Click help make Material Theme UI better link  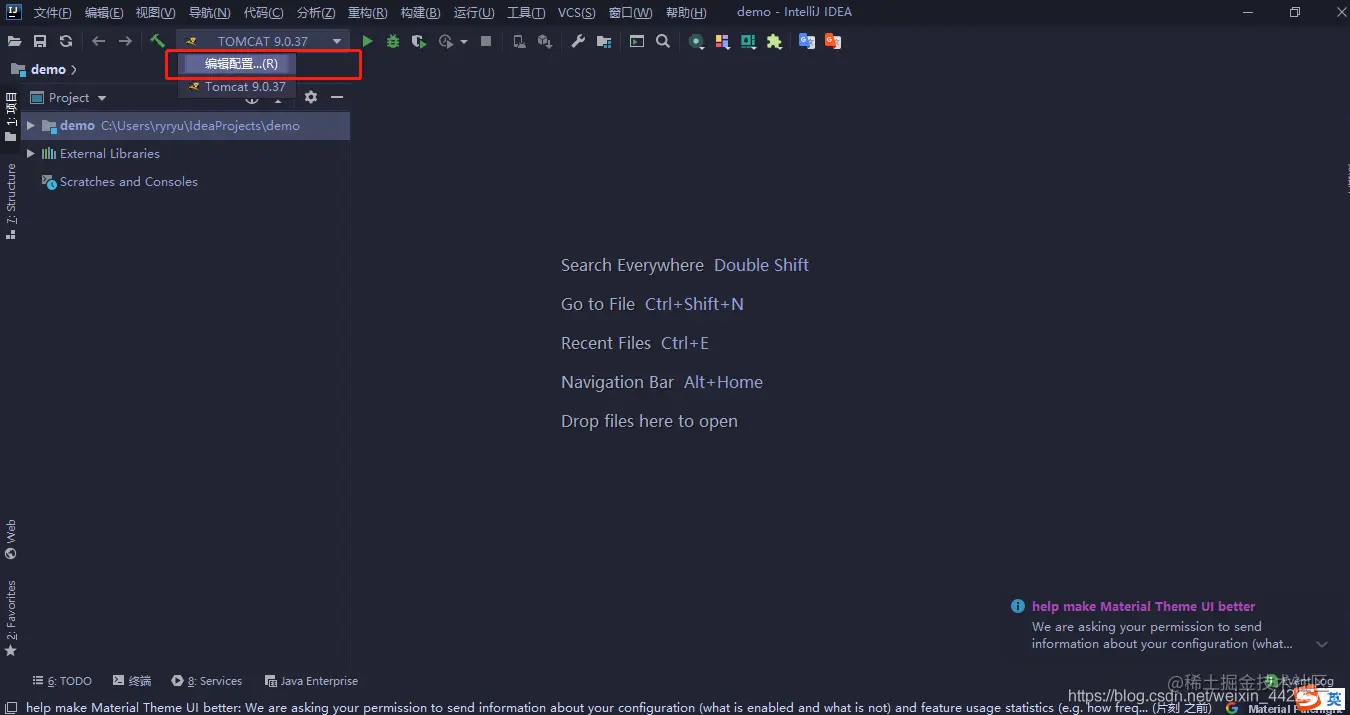tap(1143, 606)
